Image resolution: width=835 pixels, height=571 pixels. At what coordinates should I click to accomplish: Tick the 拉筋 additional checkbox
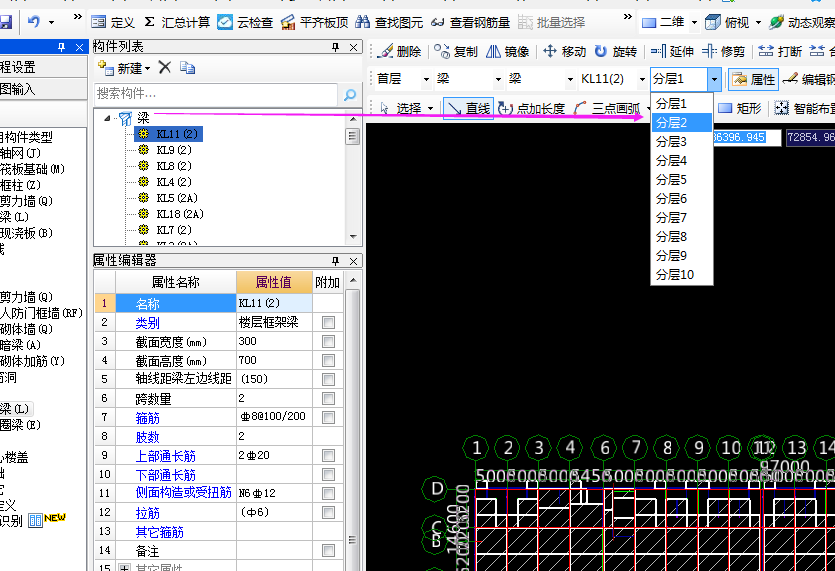328,512
